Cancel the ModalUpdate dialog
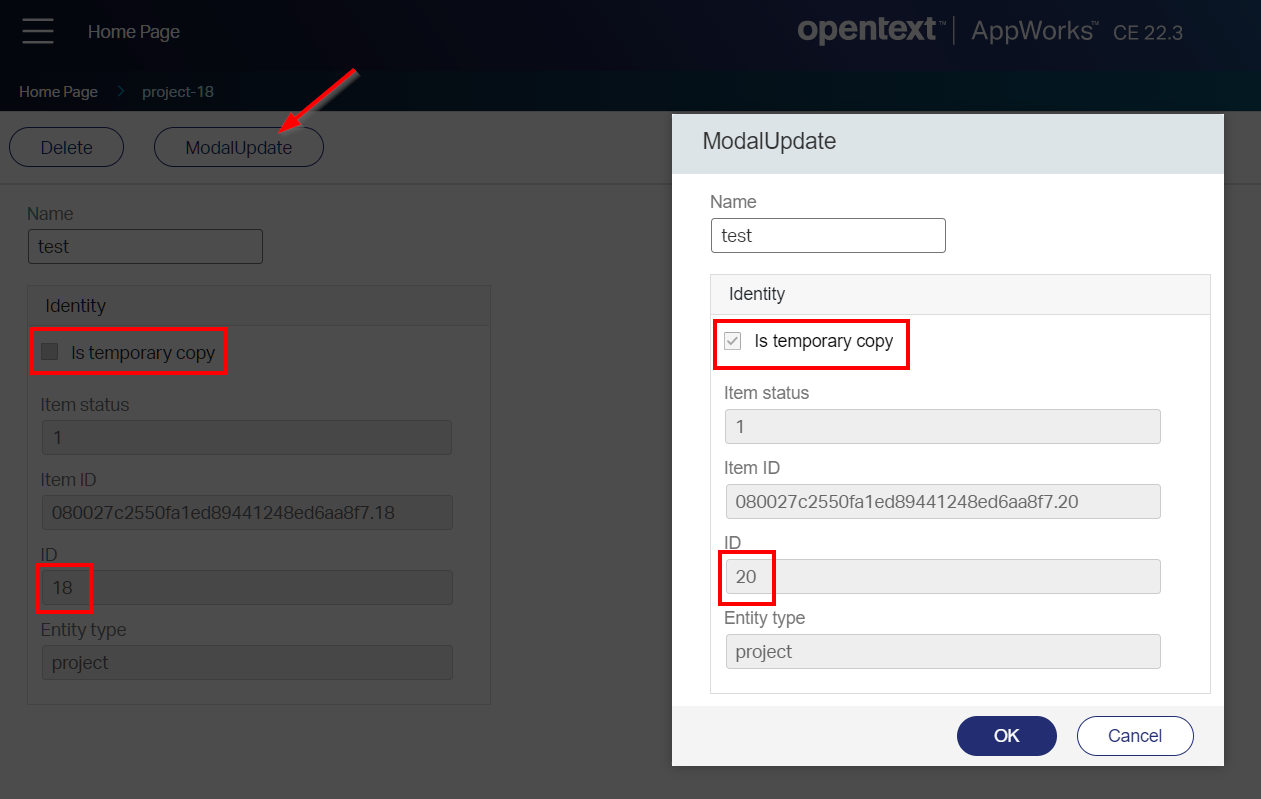Screen dimensions: 1261x799 [x=1135, y=736]
